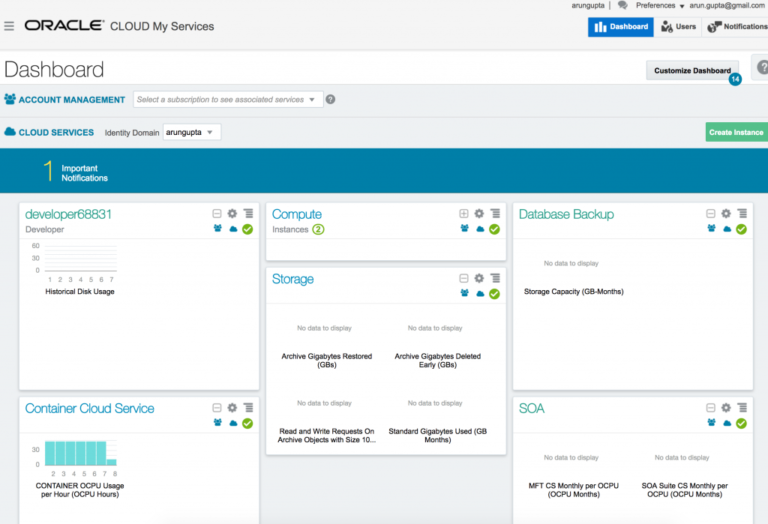Expand the Preferences dropdown menu

click(659, 5)
